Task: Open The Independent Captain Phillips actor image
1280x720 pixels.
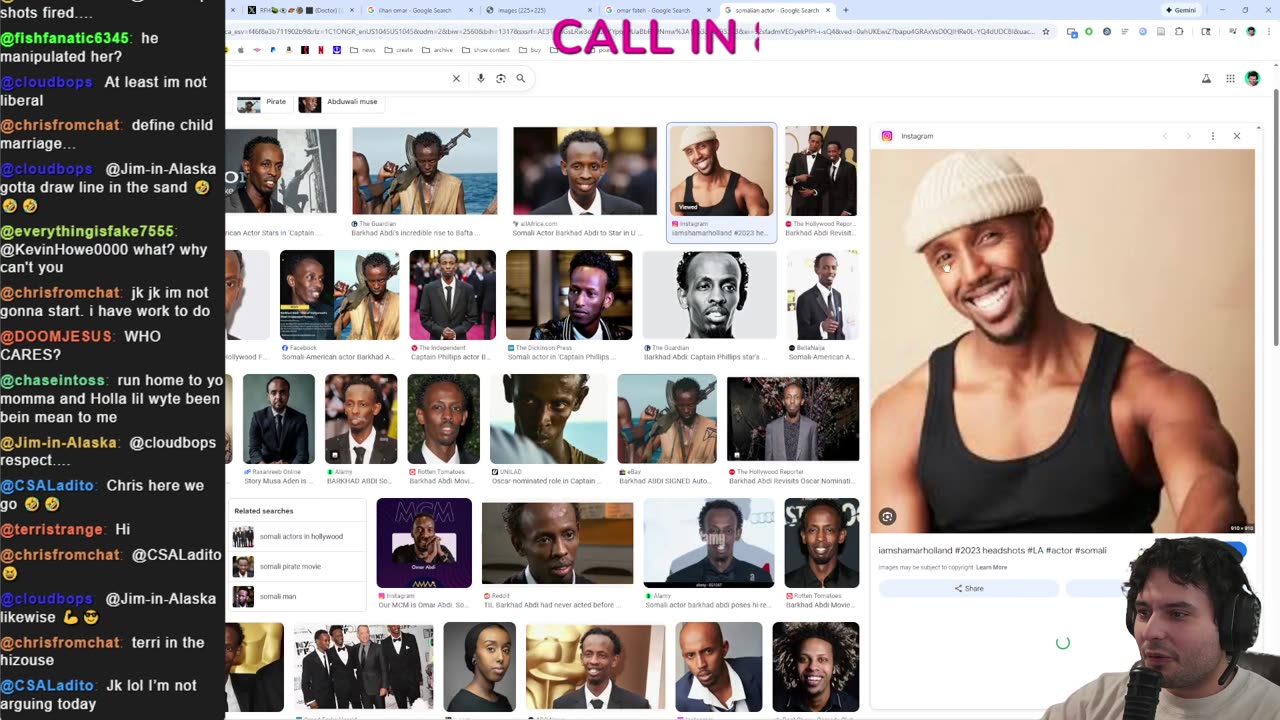Action: 452,295
